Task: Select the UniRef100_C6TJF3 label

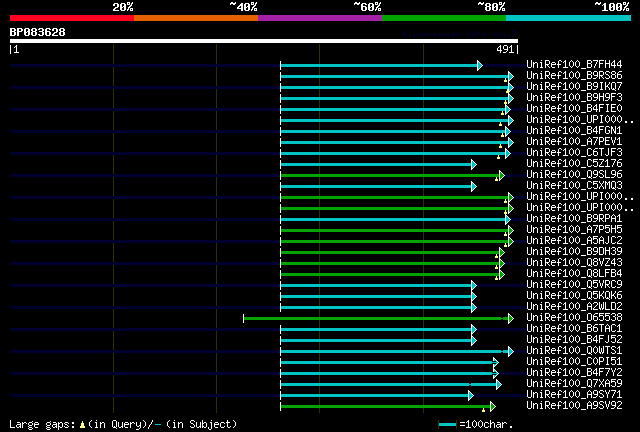Action: (x=574, y=153)
